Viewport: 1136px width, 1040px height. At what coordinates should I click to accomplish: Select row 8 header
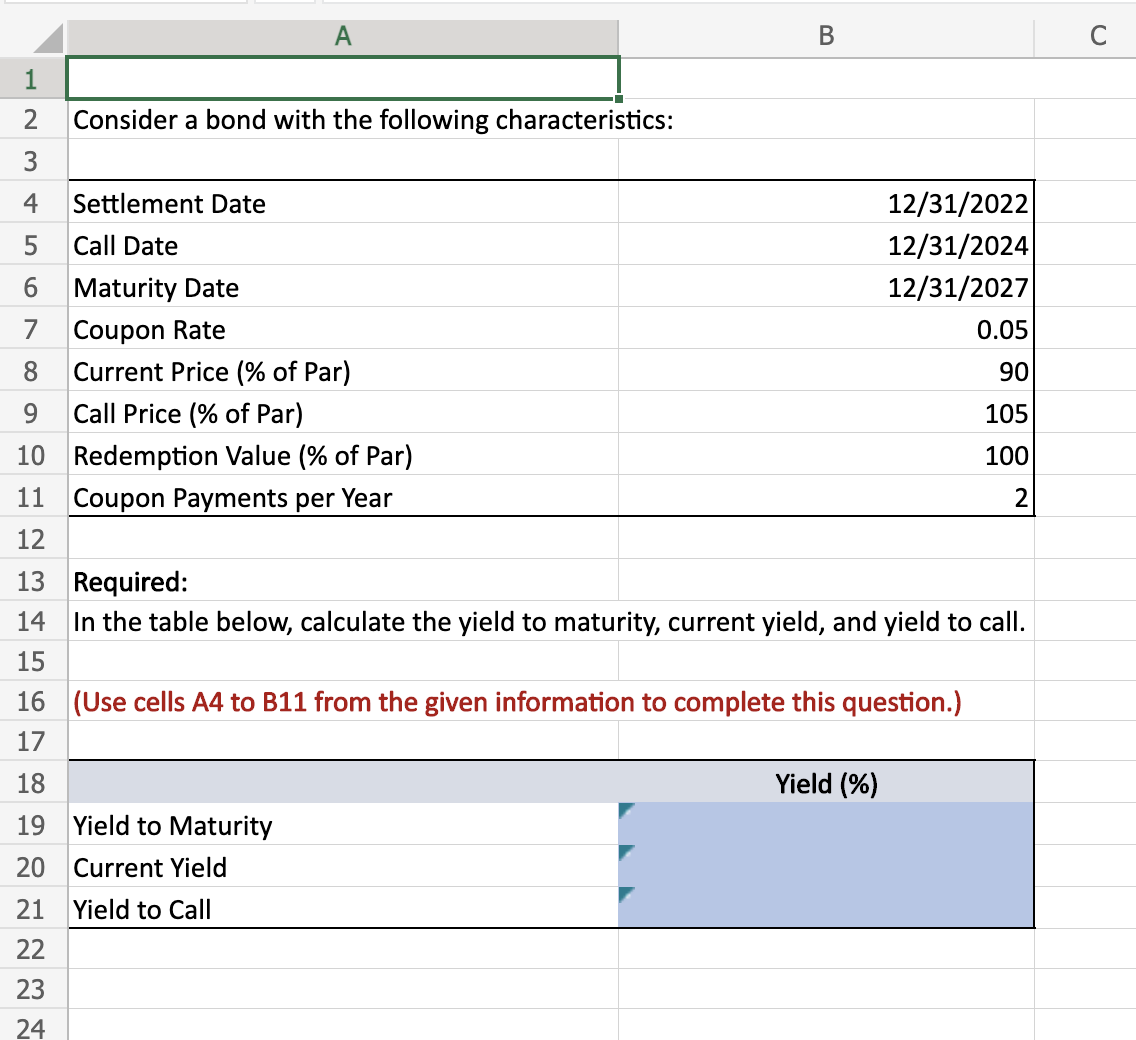pos(32,371)
